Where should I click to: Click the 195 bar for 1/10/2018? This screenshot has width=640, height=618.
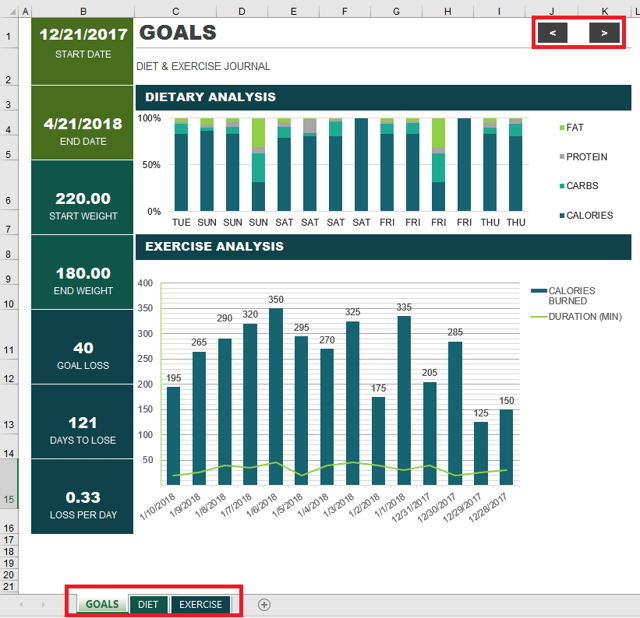click(173, 436)
